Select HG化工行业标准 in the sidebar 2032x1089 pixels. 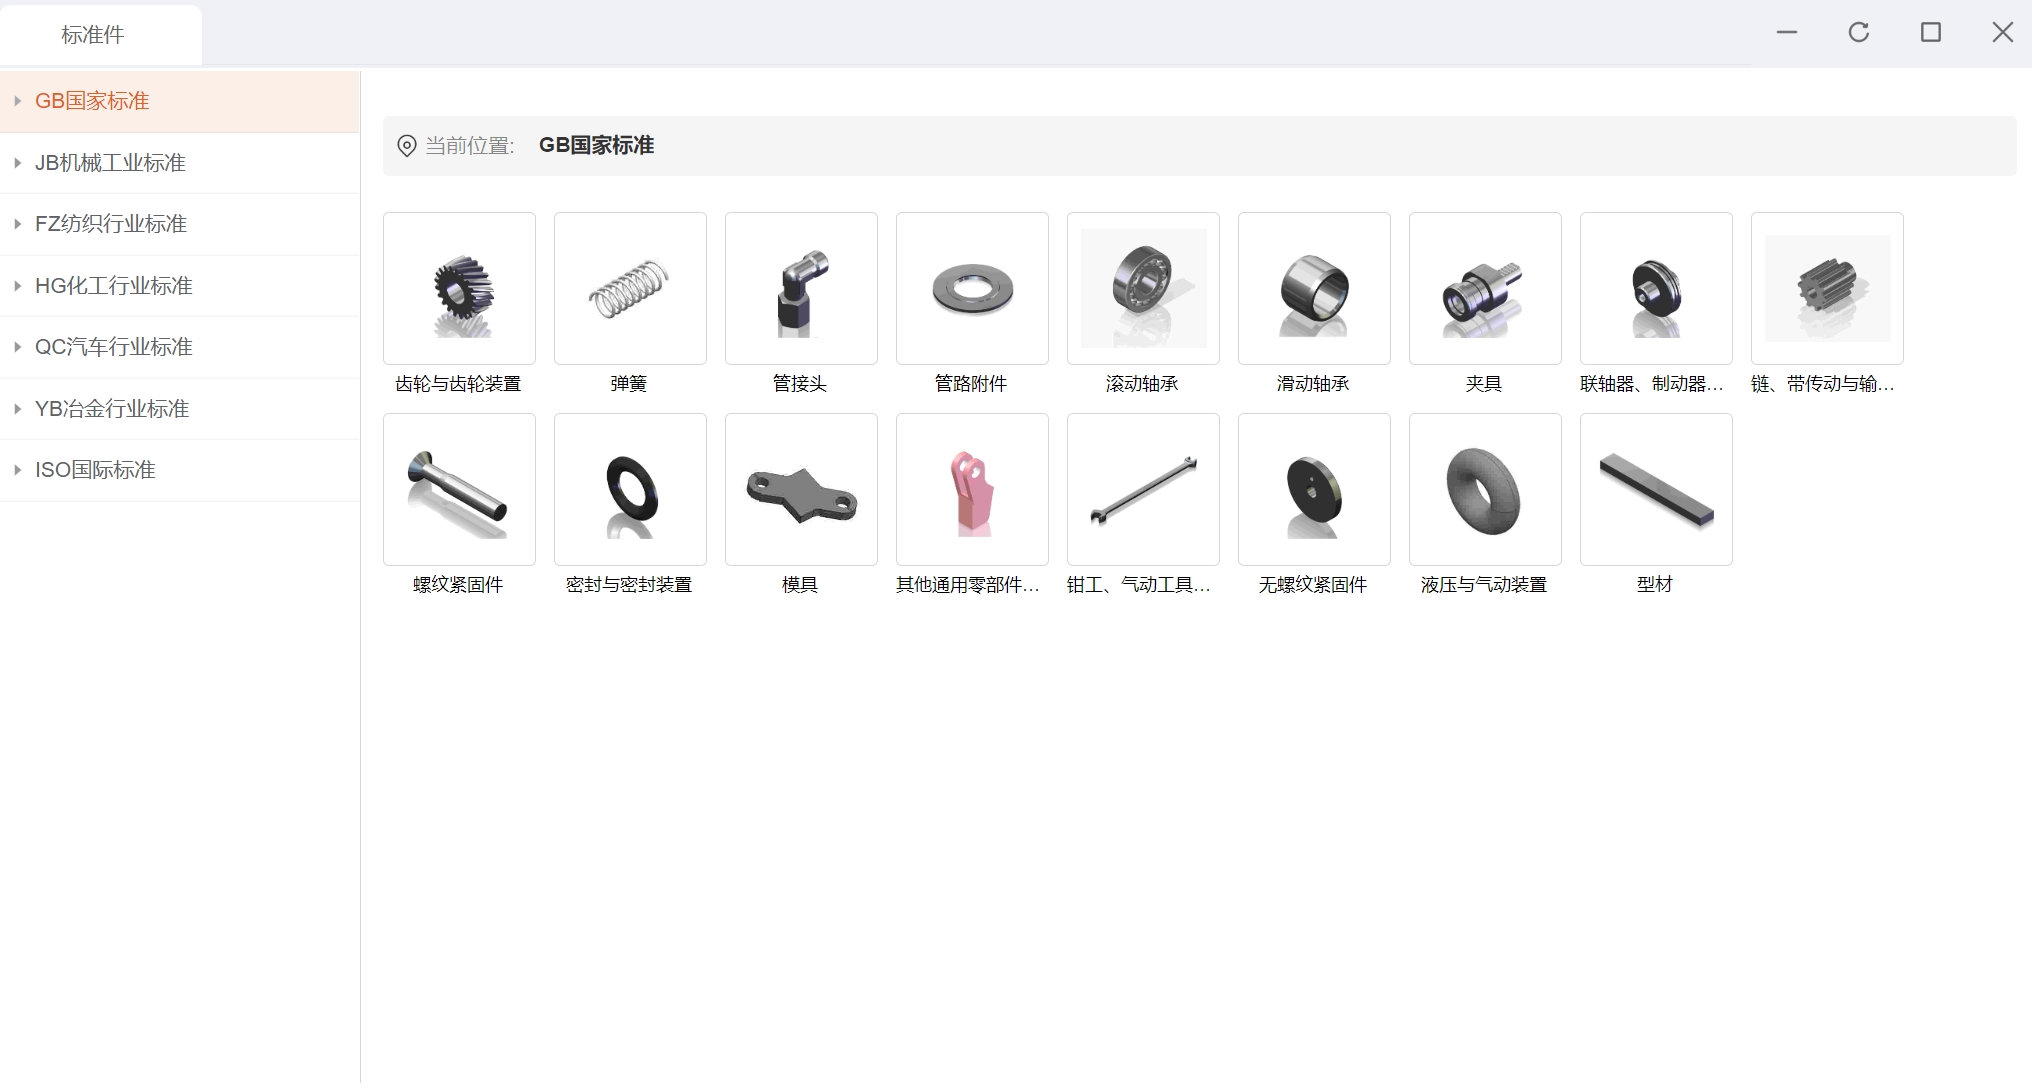[x=114, y=286]
